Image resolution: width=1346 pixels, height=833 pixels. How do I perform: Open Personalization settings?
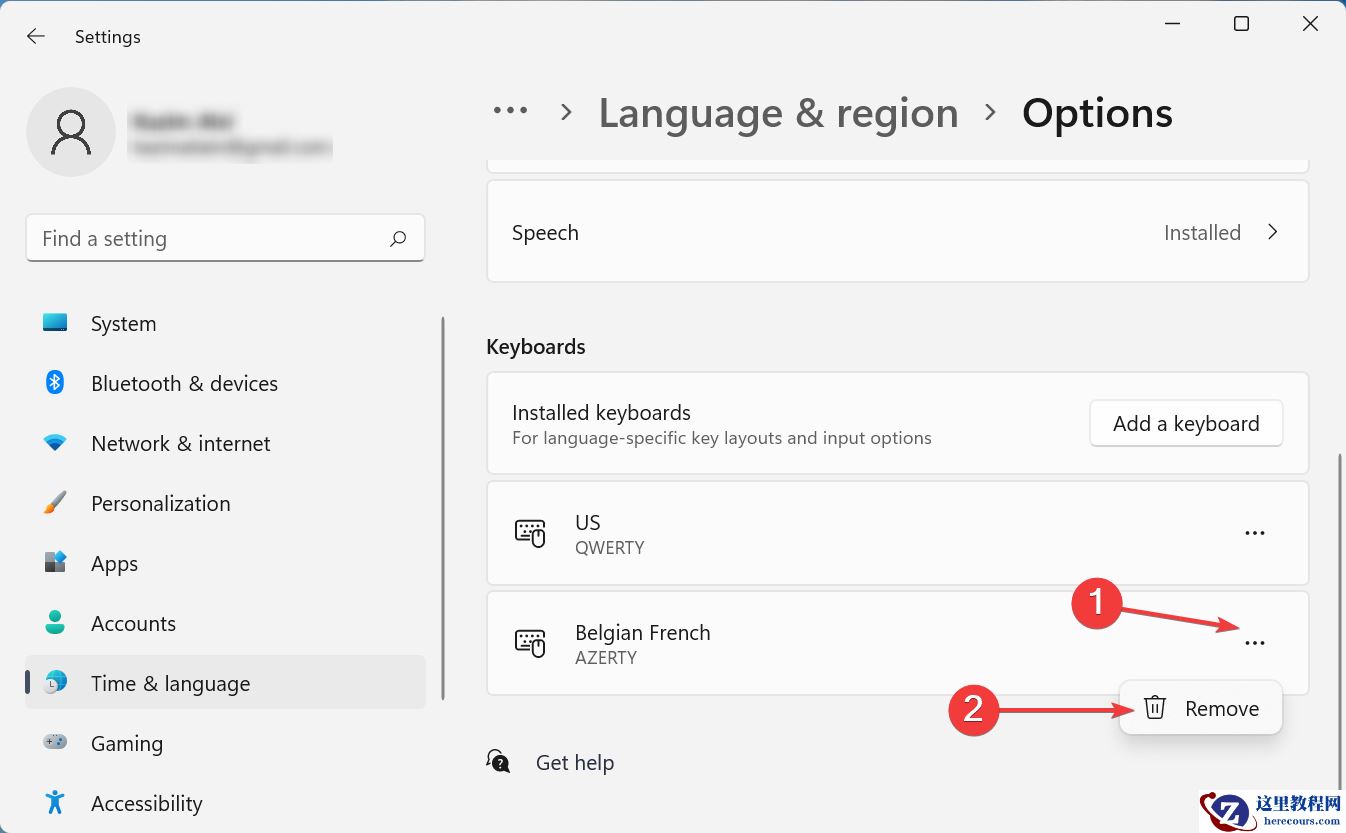click(160, 504)
